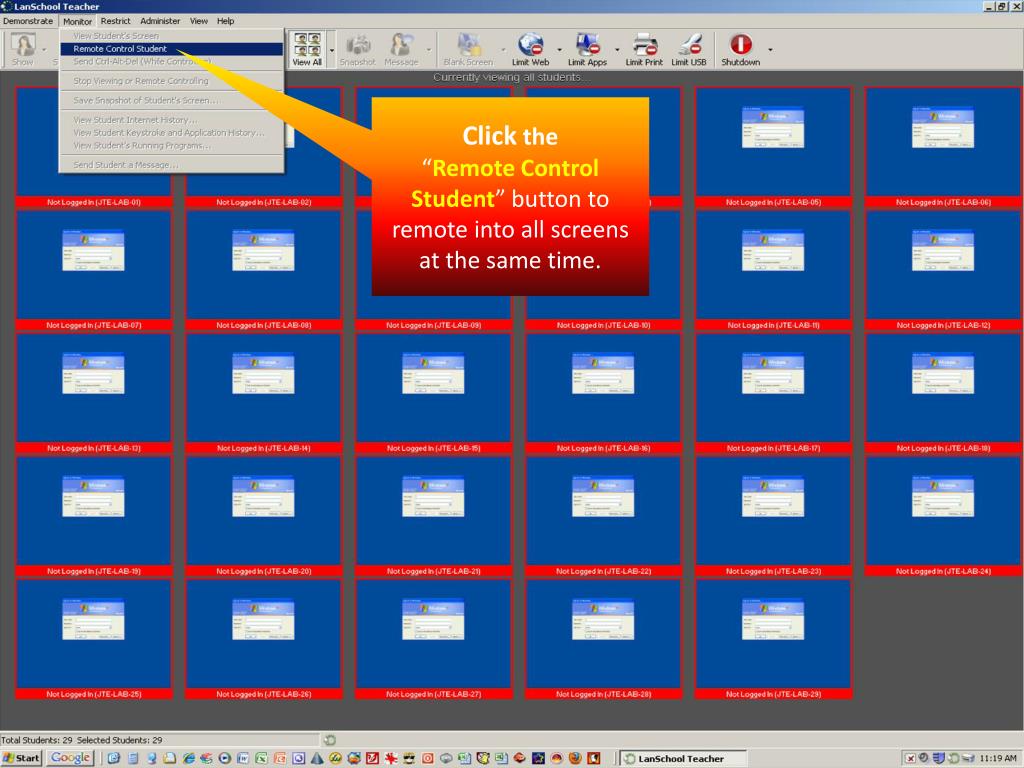Viewport: 1024px width, 768px height.
Task: Select JTE-LAB-07 student thumbnail
Action: (x=93, y=270)
